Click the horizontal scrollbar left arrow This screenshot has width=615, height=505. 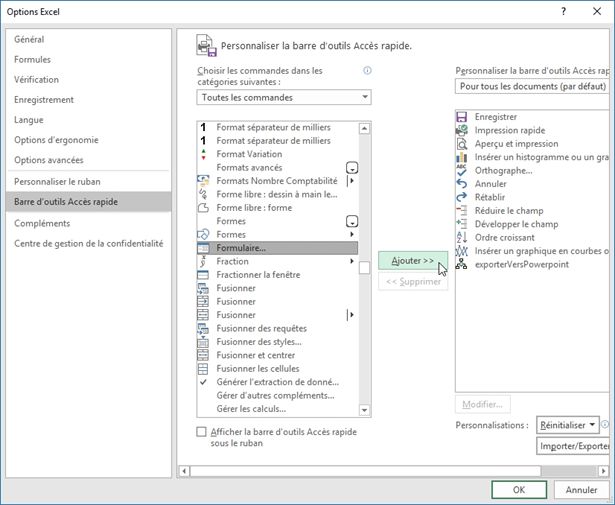click(x=184, y=471)
